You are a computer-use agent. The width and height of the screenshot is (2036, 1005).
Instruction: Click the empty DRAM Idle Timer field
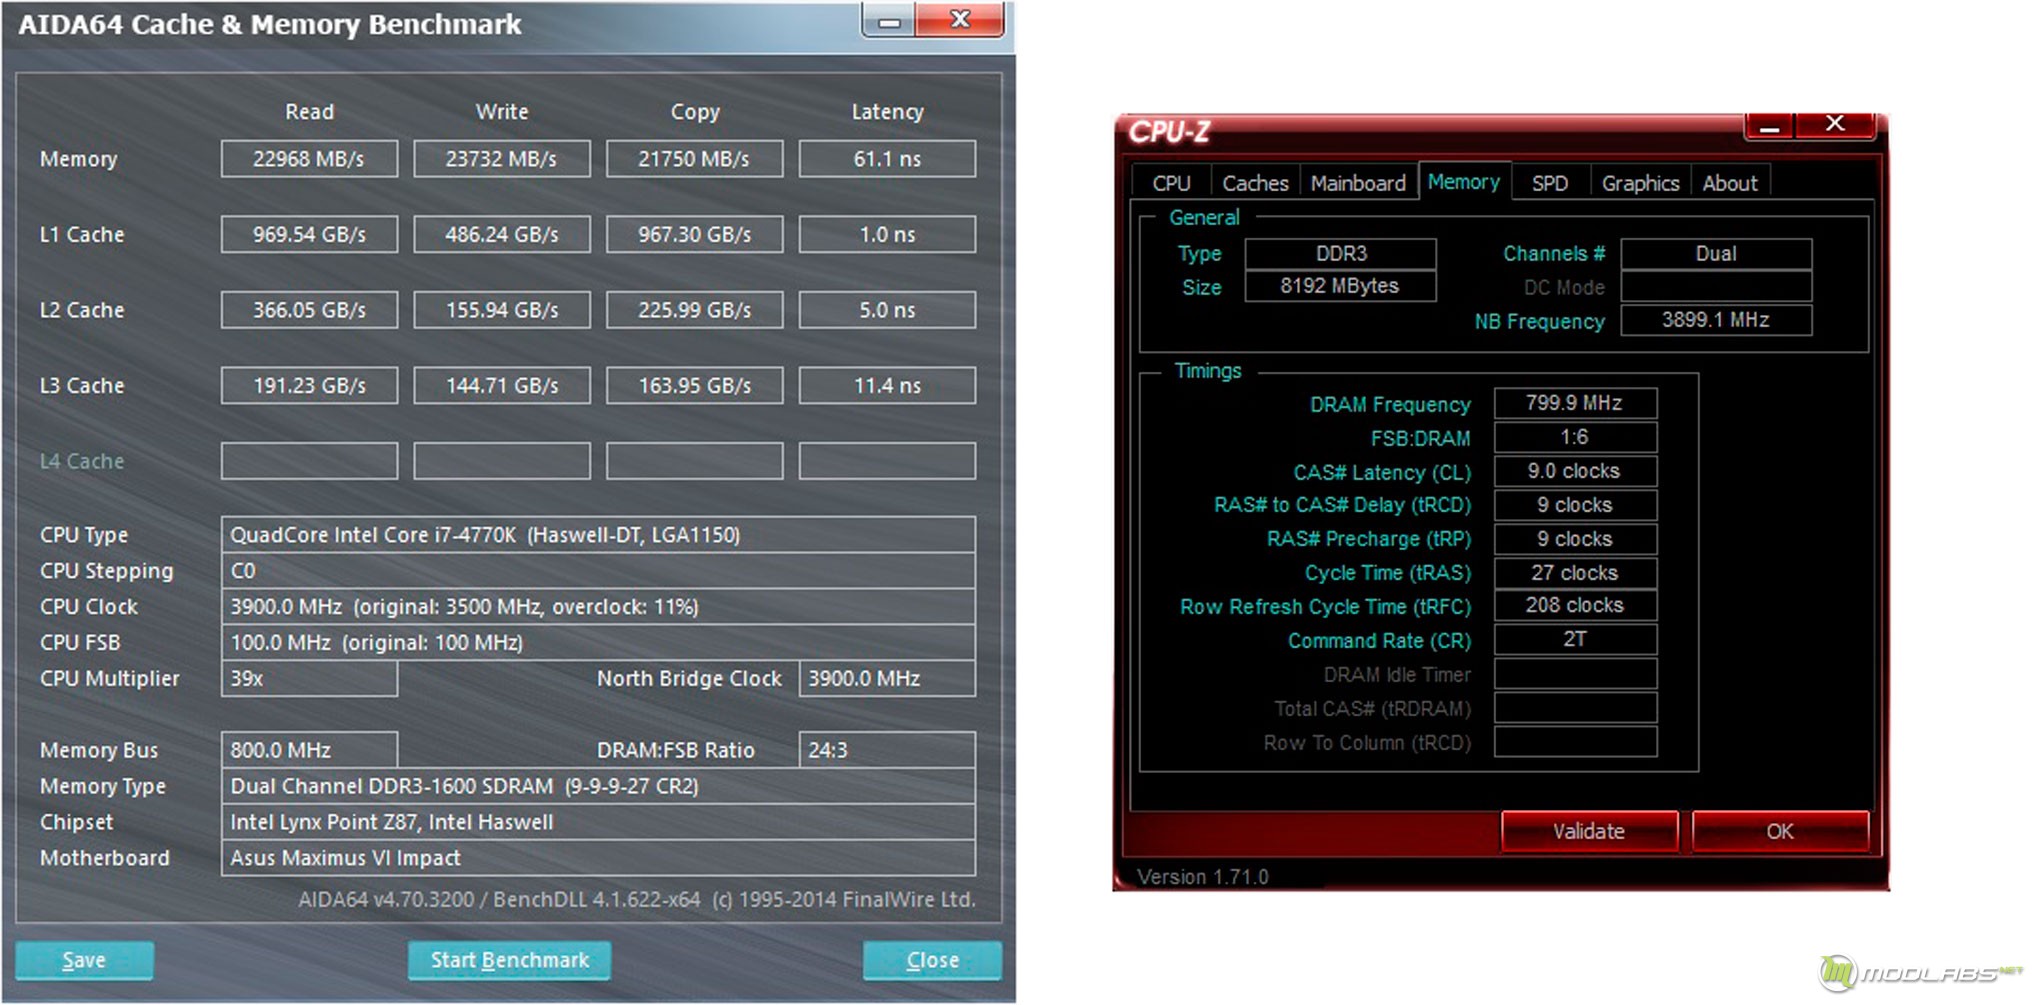pyautogui.click(x=1575, y=674)
